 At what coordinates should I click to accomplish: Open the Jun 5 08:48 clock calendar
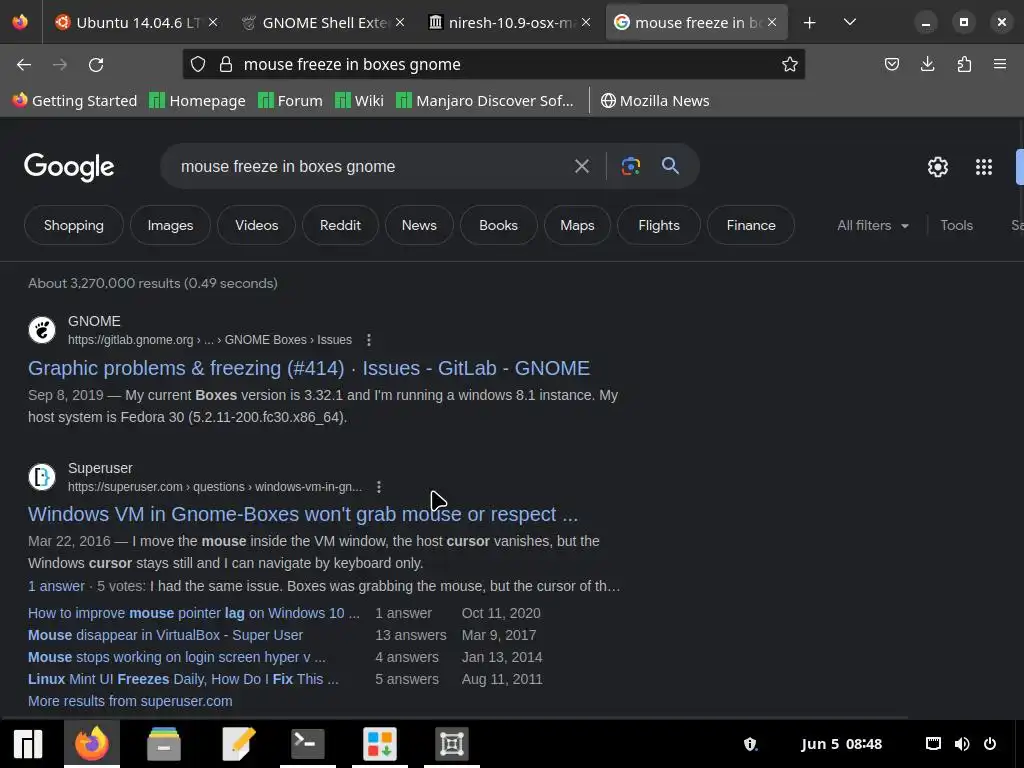pyautogui.click(x=841, y=744)
